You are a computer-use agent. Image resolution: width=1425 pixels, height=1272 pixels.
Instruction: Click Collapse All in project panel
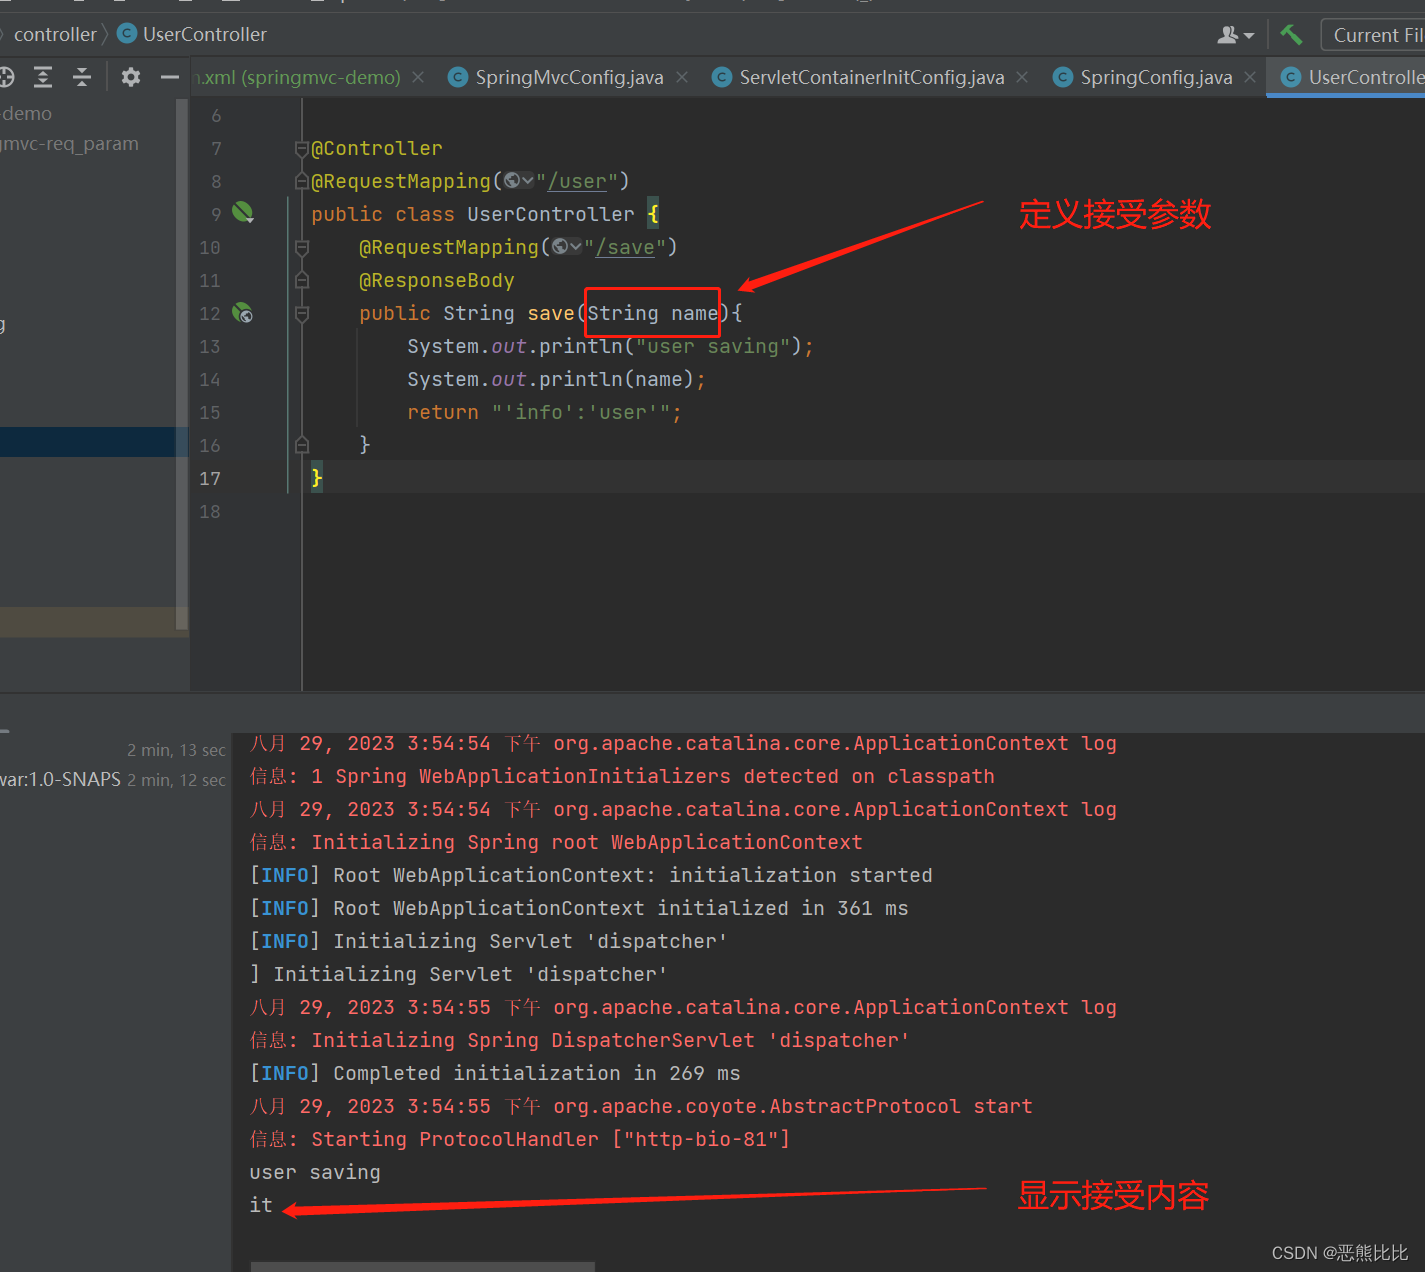click(x=82, y=77)
